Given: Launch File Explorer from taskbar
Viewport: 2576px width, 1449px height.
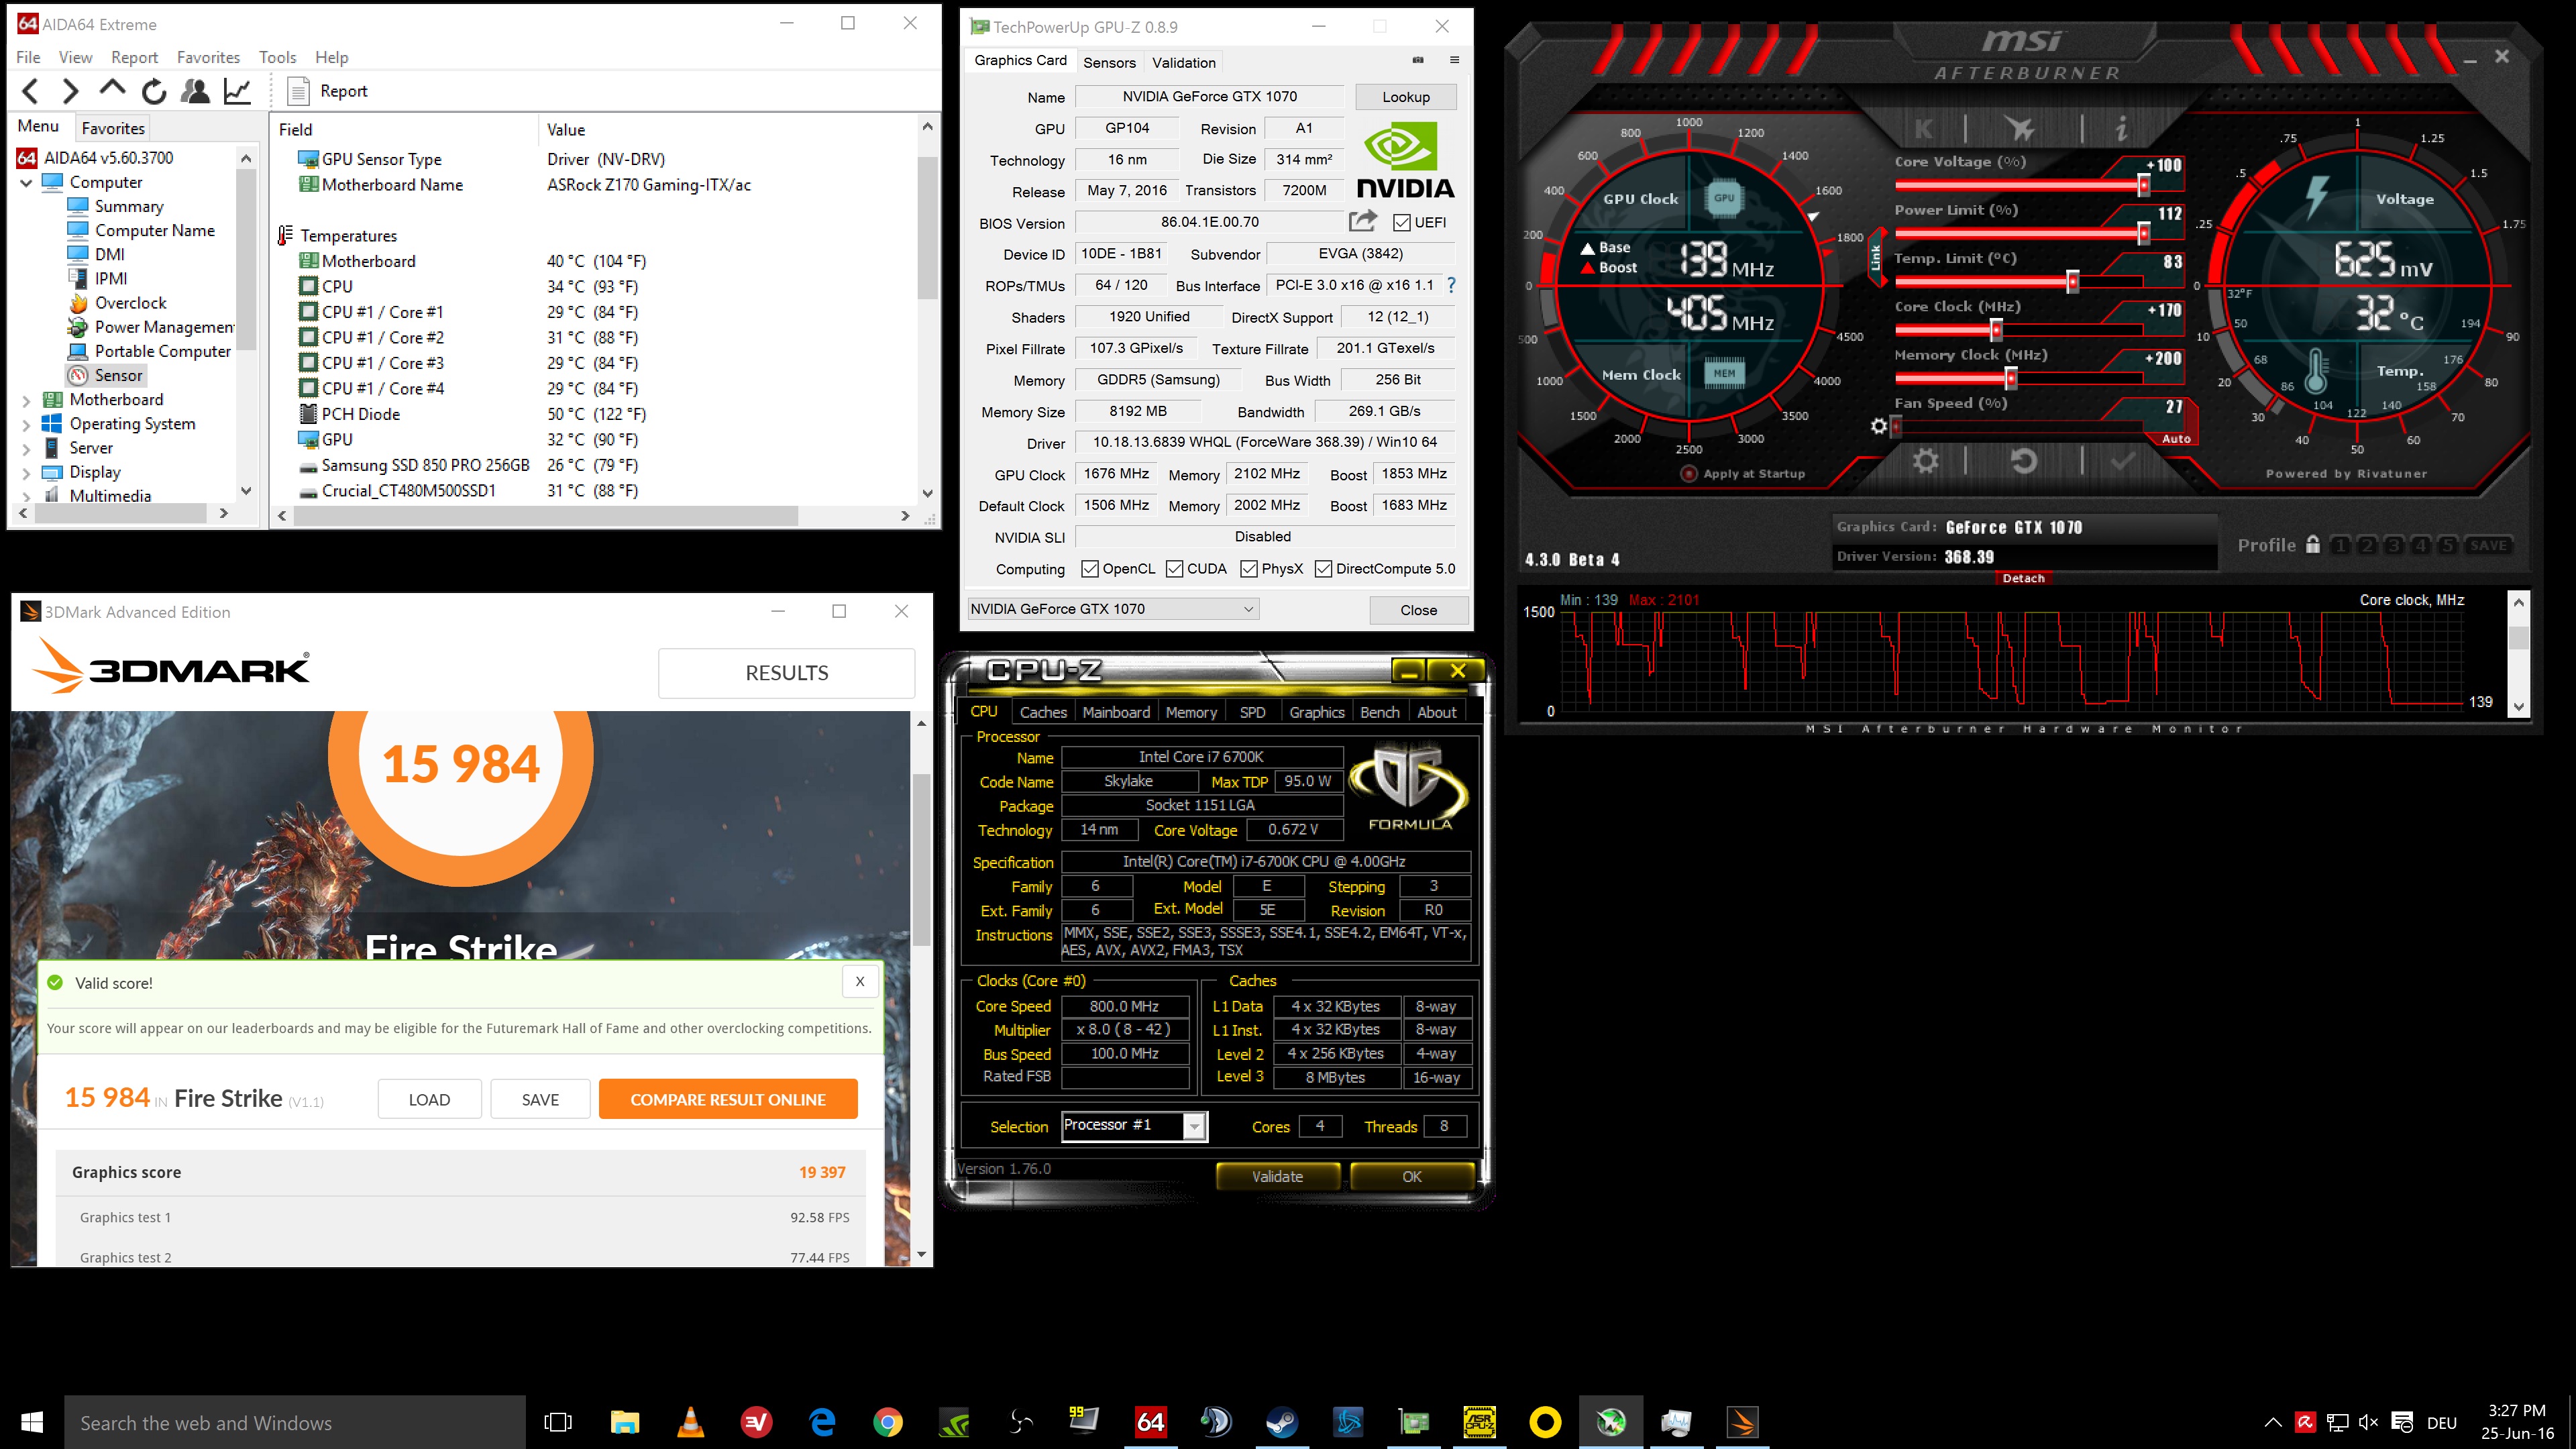Looking at the screenshot, I should pos(625,1422).
